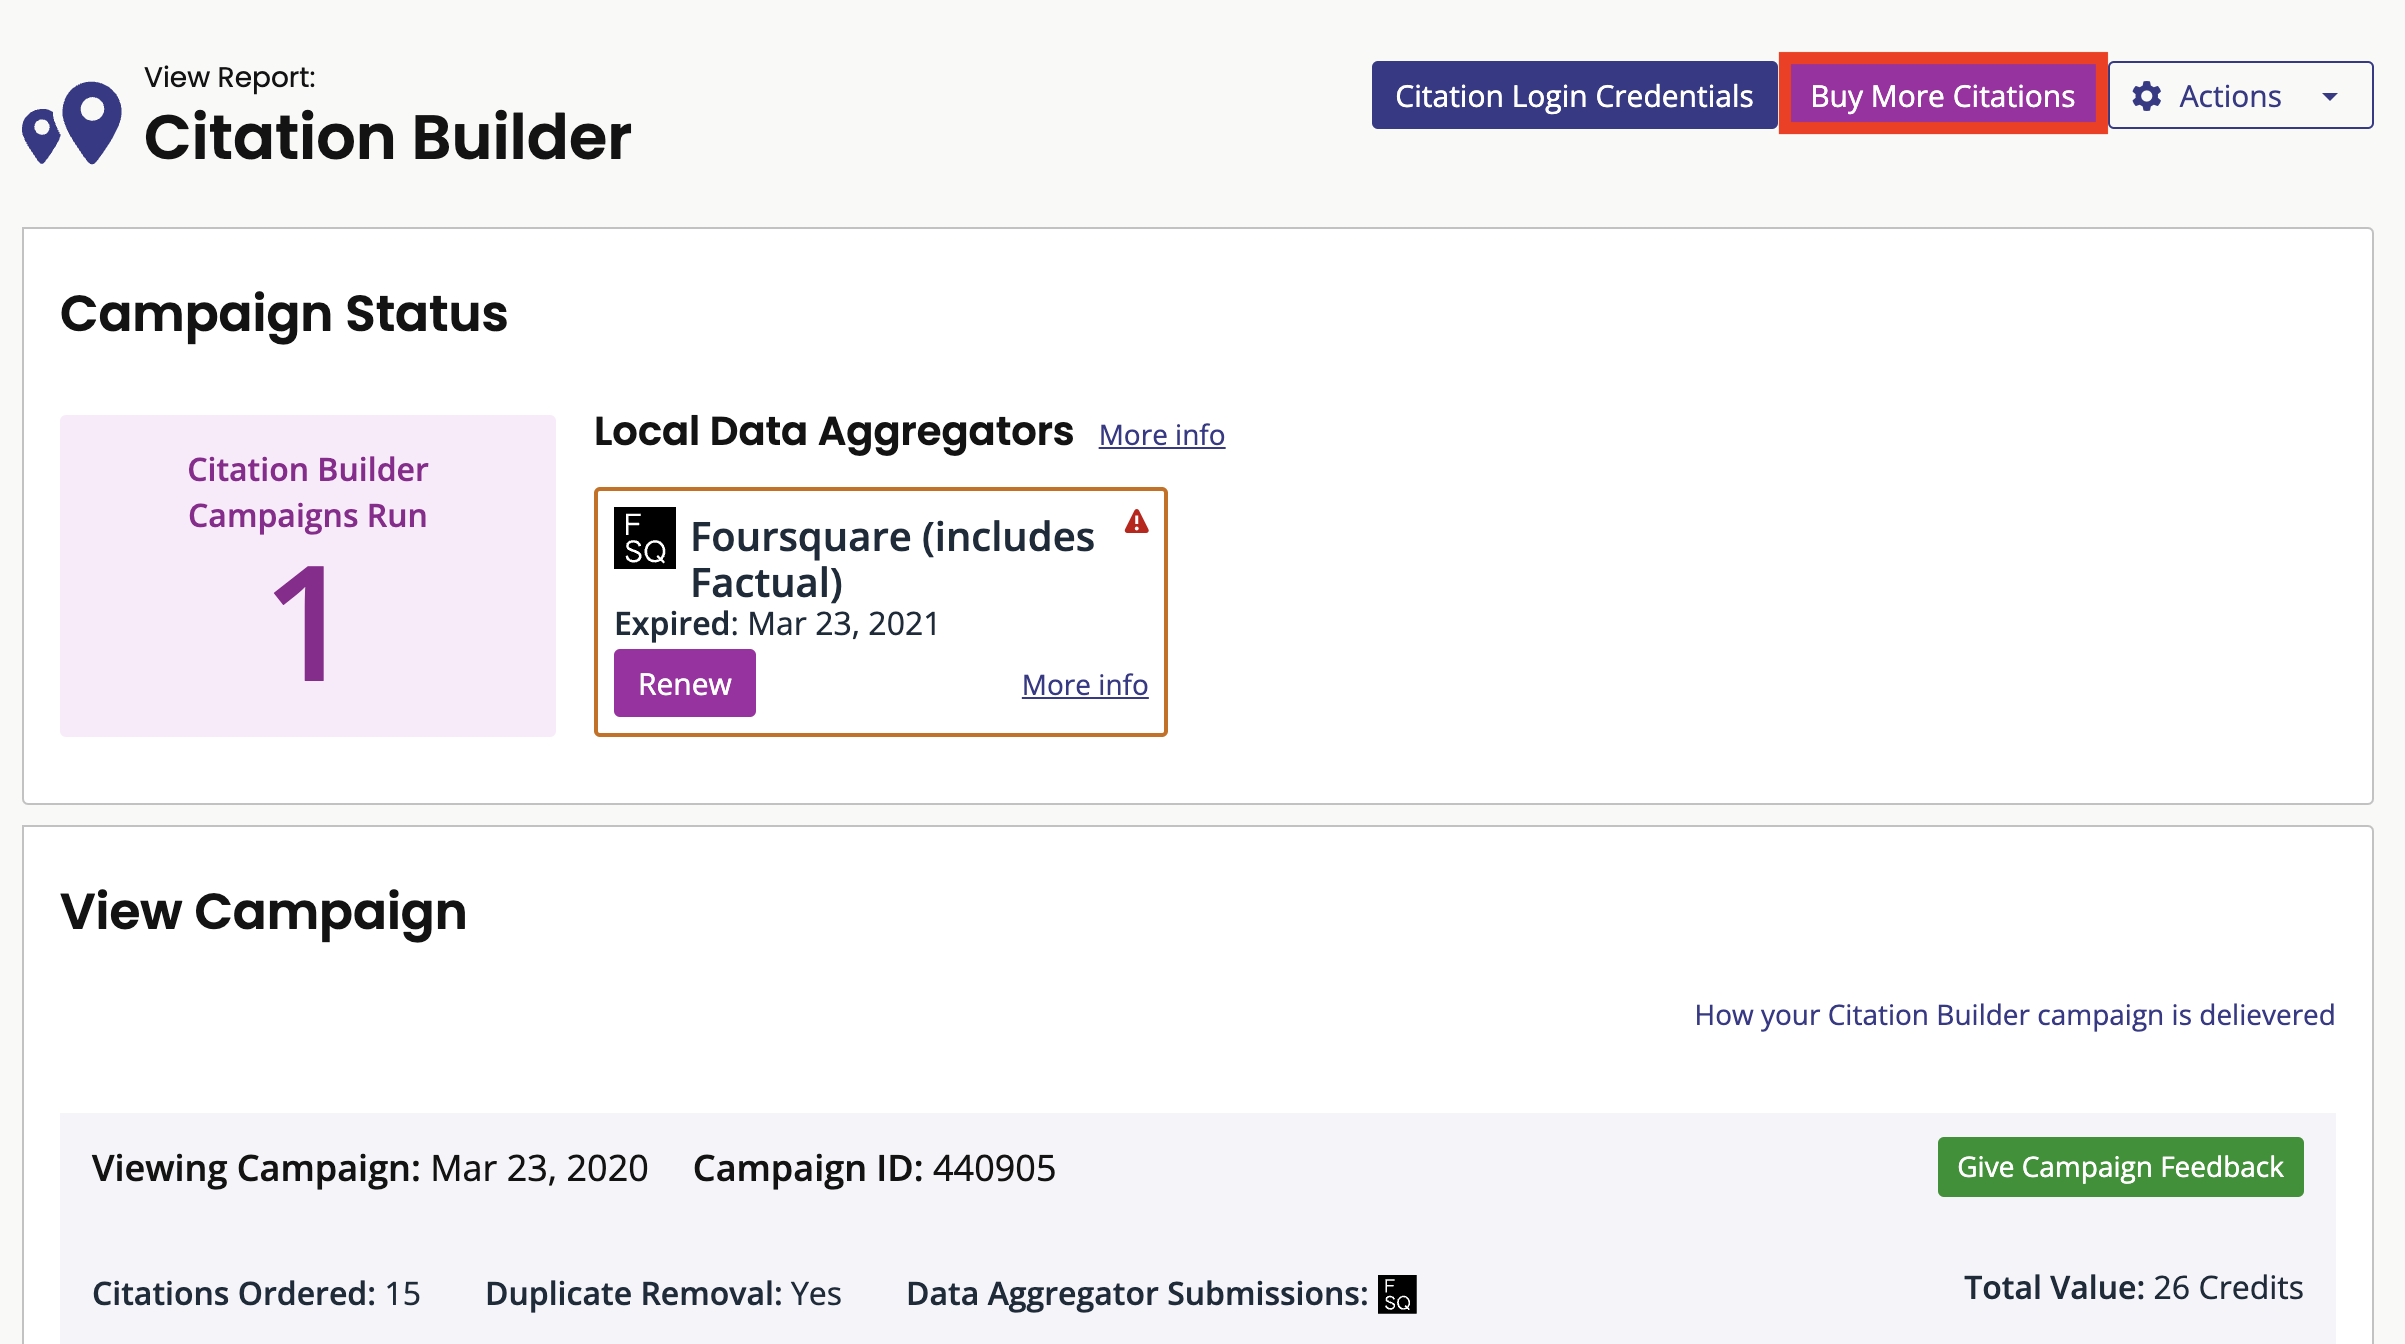Click the Foursquare (includes Factual) title
Viewport: 2405px width, 1344px height.
[892, 559]
